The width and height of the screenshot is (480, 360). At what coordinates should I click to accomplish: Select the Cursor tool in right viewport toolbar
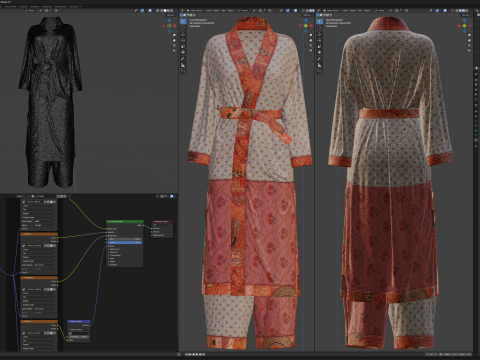tap(320, 28)
